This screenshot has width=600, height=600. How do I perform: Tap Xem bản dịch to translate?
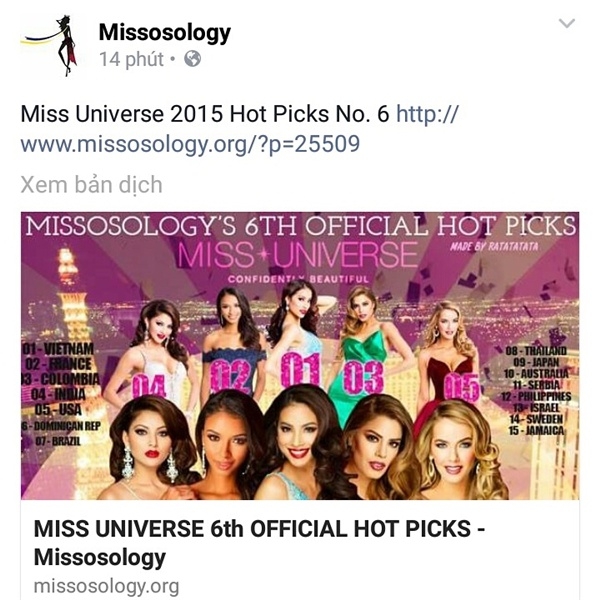91,185
